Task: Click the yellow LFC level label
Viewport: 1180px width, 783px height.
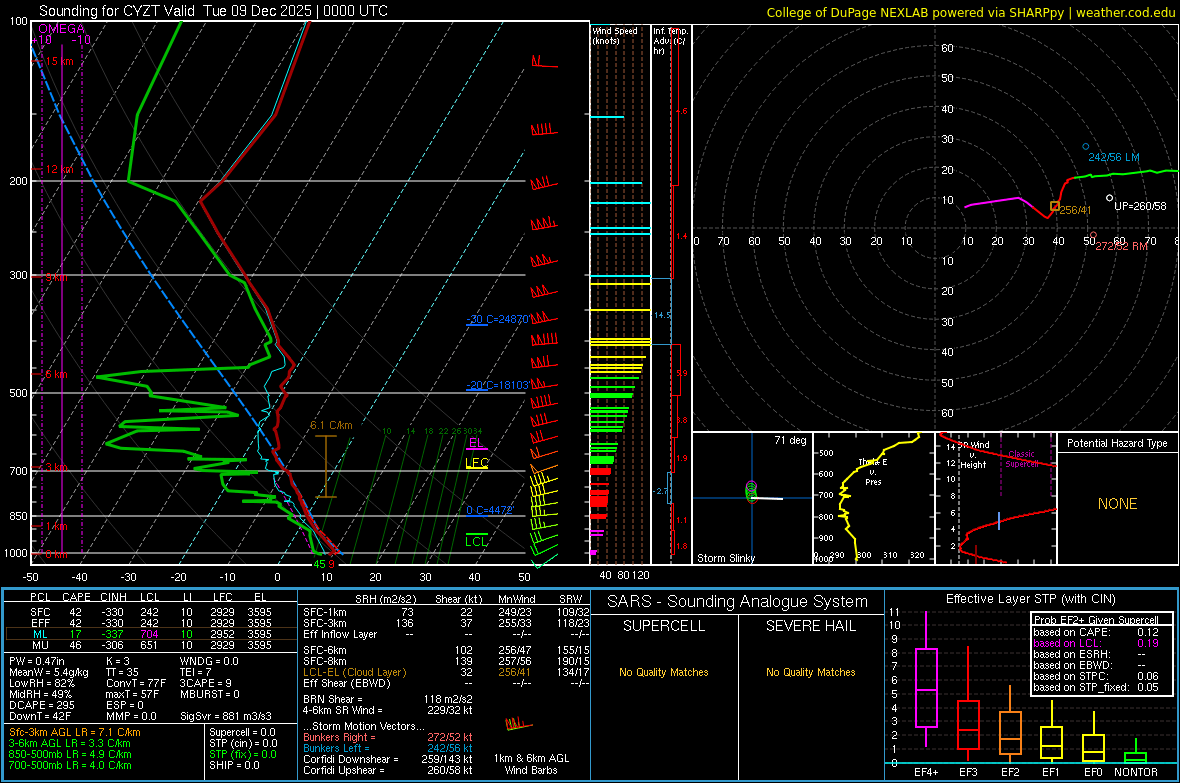Action: [477, 462]
